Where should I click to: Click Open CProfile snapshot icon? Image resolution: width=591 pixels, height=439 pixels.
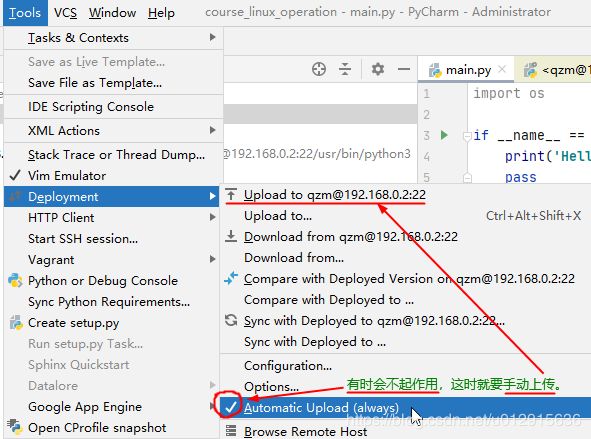click(15, 427)
